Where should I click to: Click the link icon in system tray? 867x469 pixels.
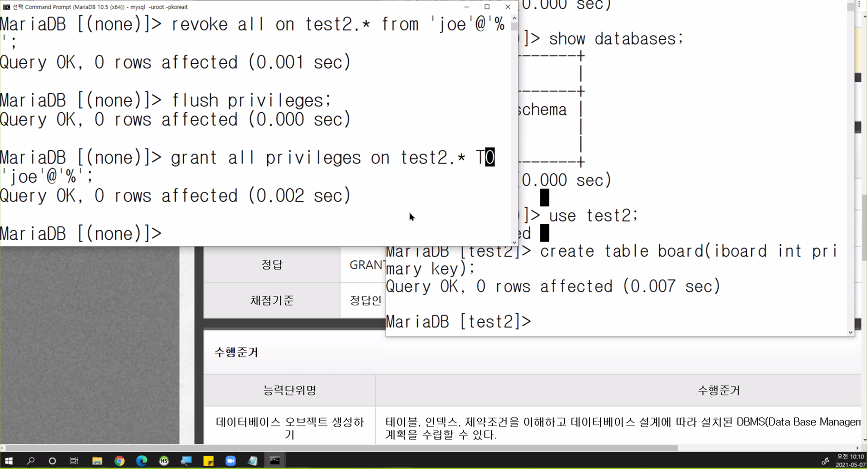click(x=825, y=461)
